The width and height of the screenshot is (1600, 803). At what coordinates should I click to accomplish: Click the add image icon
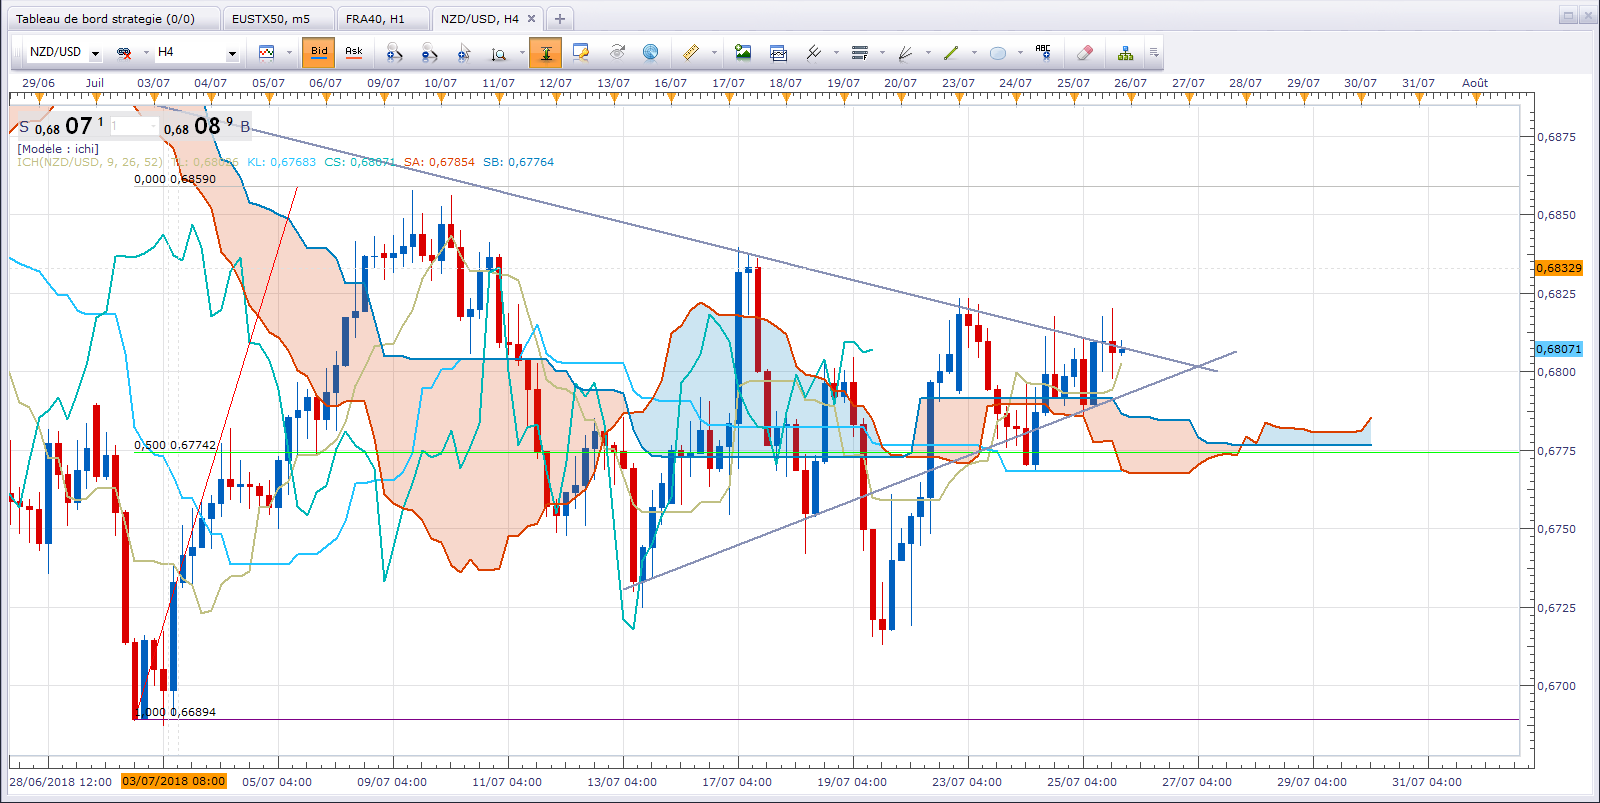(743, 52)
